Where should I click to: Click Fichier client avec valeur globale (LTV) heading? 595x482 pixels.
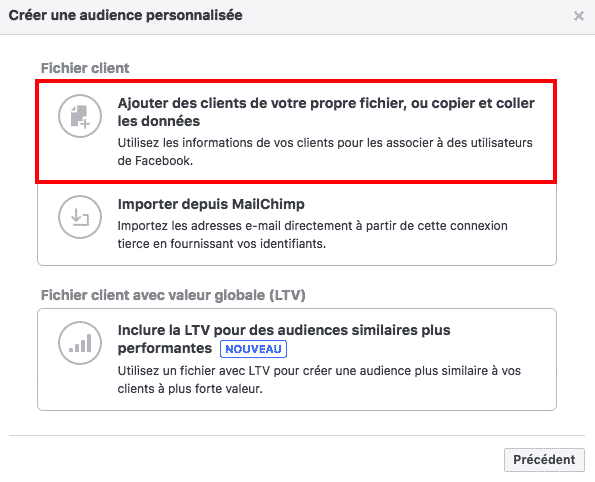pos(173,295)
